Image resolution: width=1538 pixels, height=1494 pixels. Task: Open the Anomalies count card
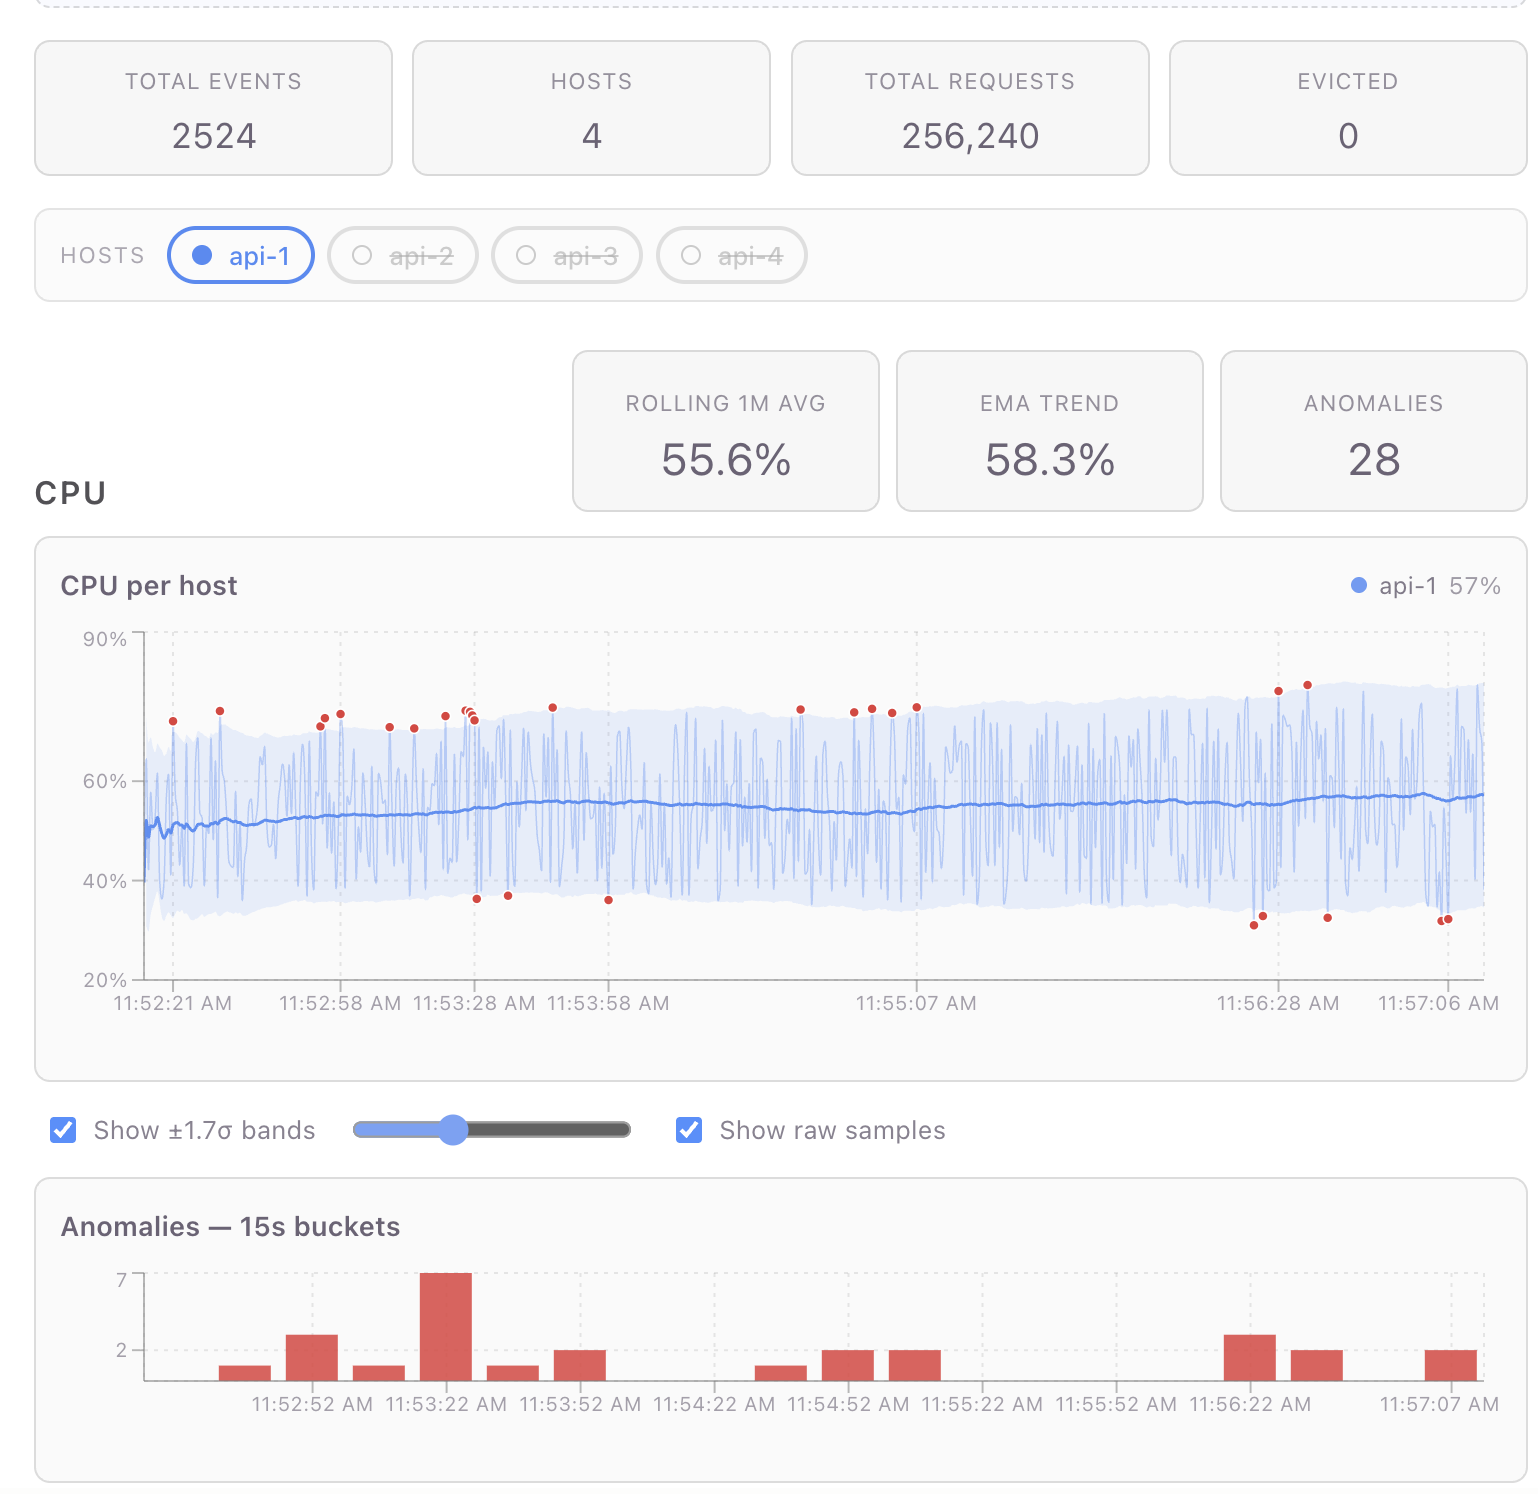tap(1372, 430)
